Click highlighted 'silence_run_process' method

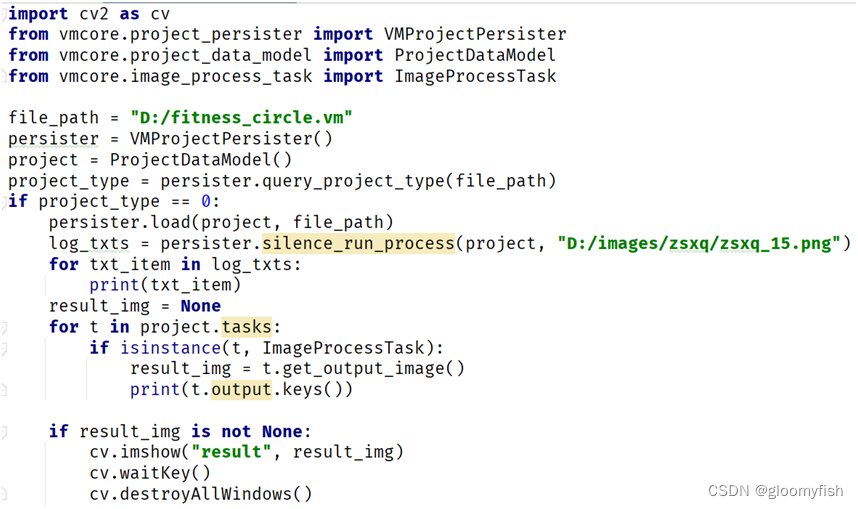(x=358, y=244)
